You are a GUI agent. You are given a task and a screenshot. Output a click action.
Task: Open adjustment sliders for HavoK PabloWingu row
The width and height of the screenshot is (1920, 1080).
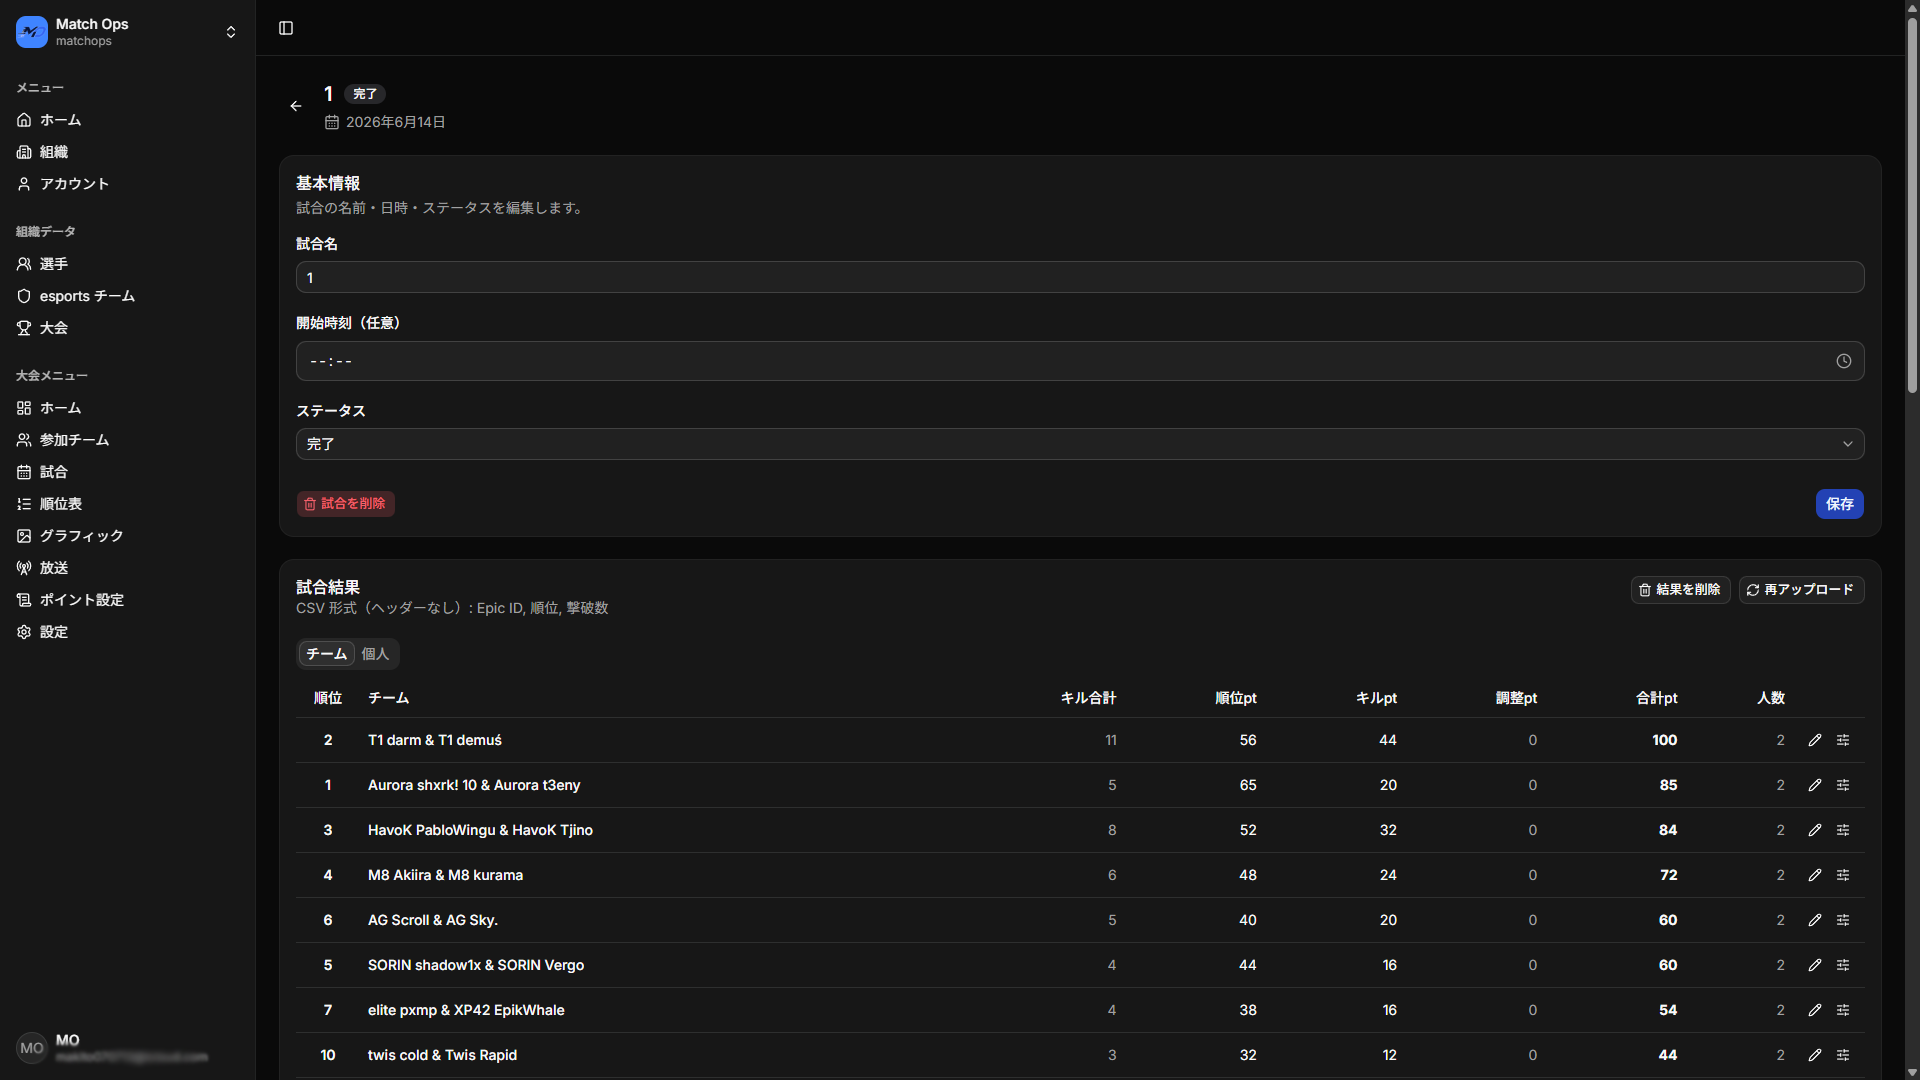click(1843, 830)
